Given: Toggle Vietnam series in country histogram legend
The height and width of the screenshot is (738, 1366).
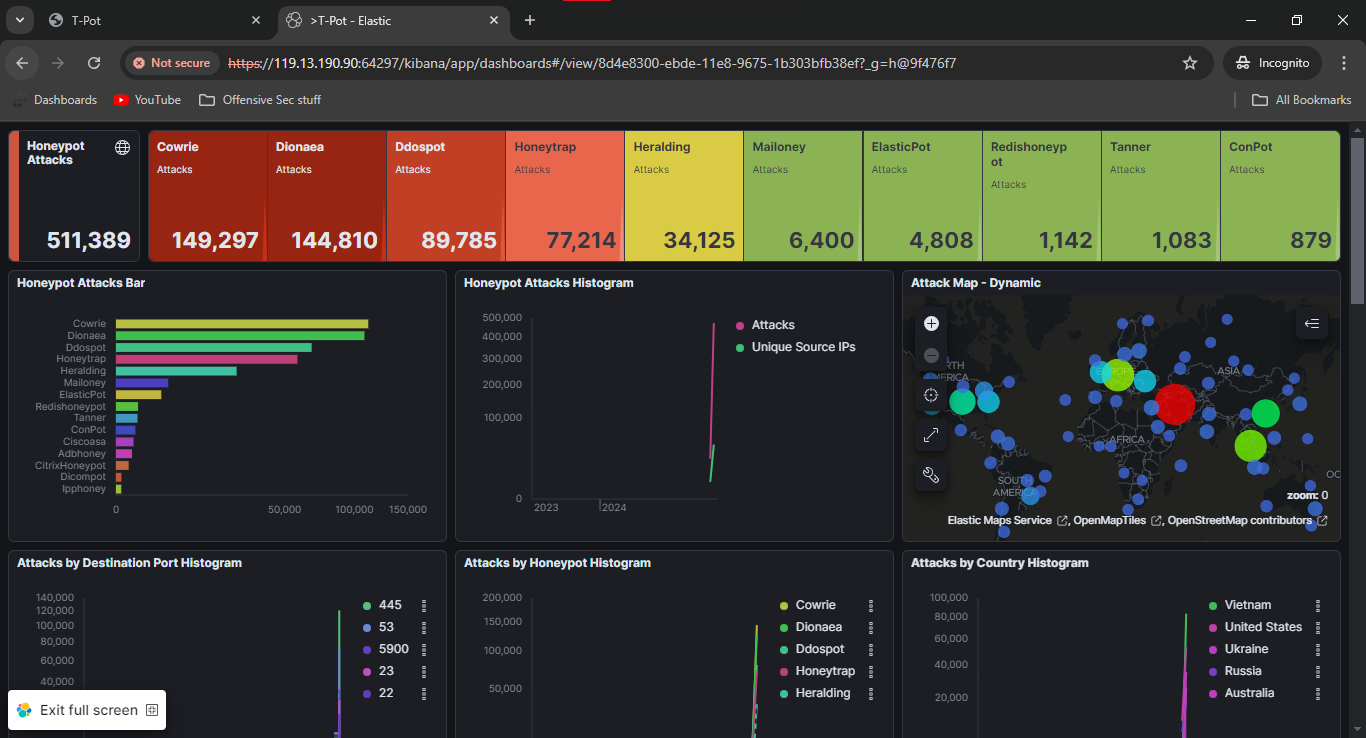Looking at the screenshot, I should click(x=1247, y=605).
